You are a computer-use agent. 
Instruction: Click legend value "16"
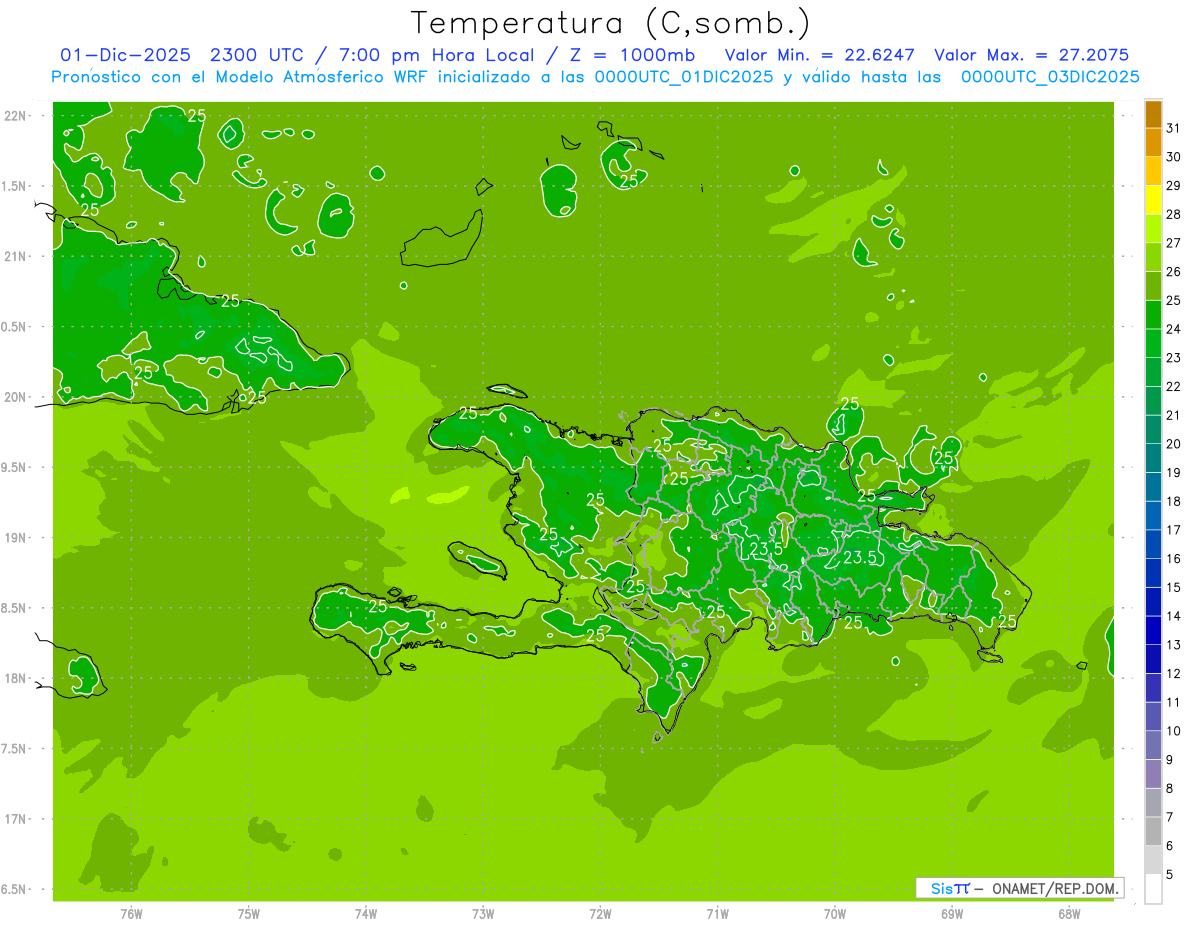[1173, 559]
